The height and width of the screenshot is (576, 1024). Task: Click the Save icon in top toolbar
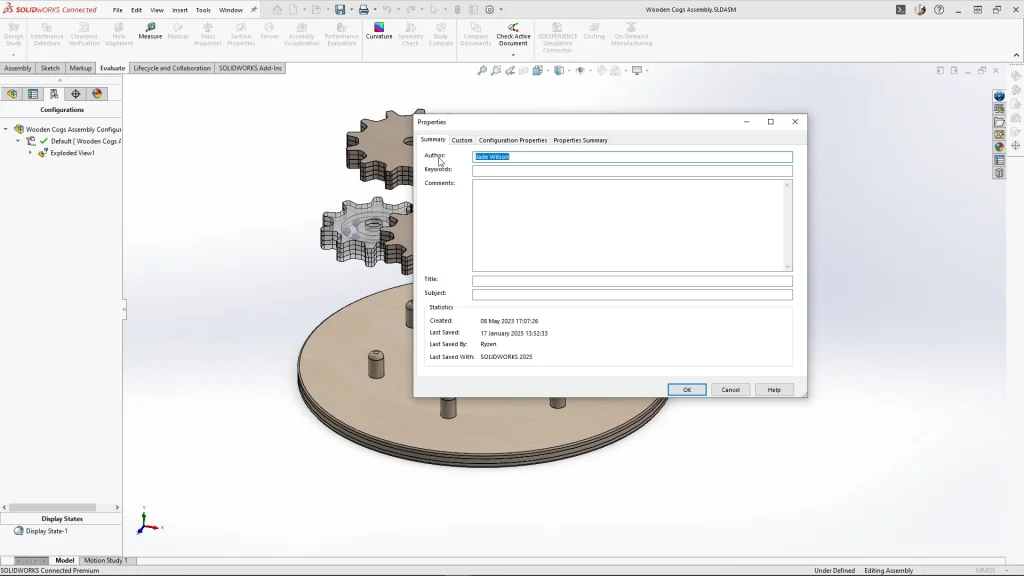click(340, 10)
